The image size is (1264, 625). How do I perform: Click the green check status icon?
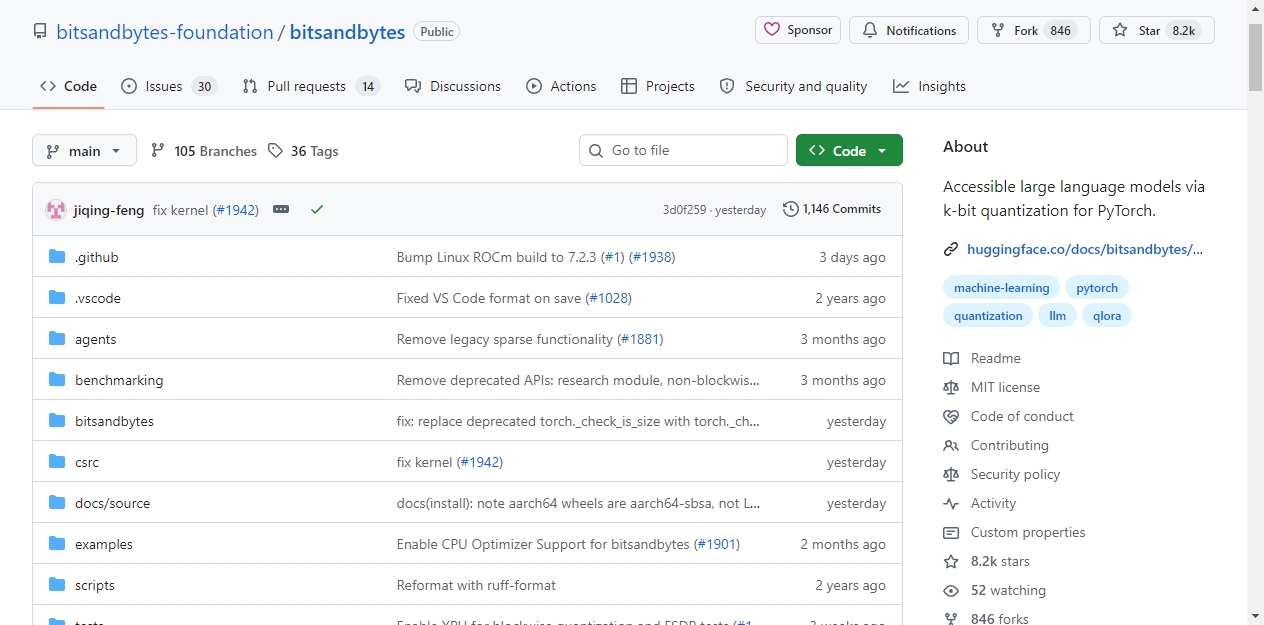(x=317, y=210)
